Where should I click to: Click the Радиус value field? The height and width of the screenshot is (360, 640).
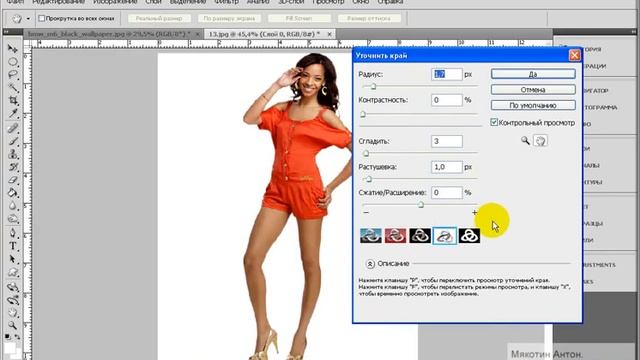coord(447,74)
